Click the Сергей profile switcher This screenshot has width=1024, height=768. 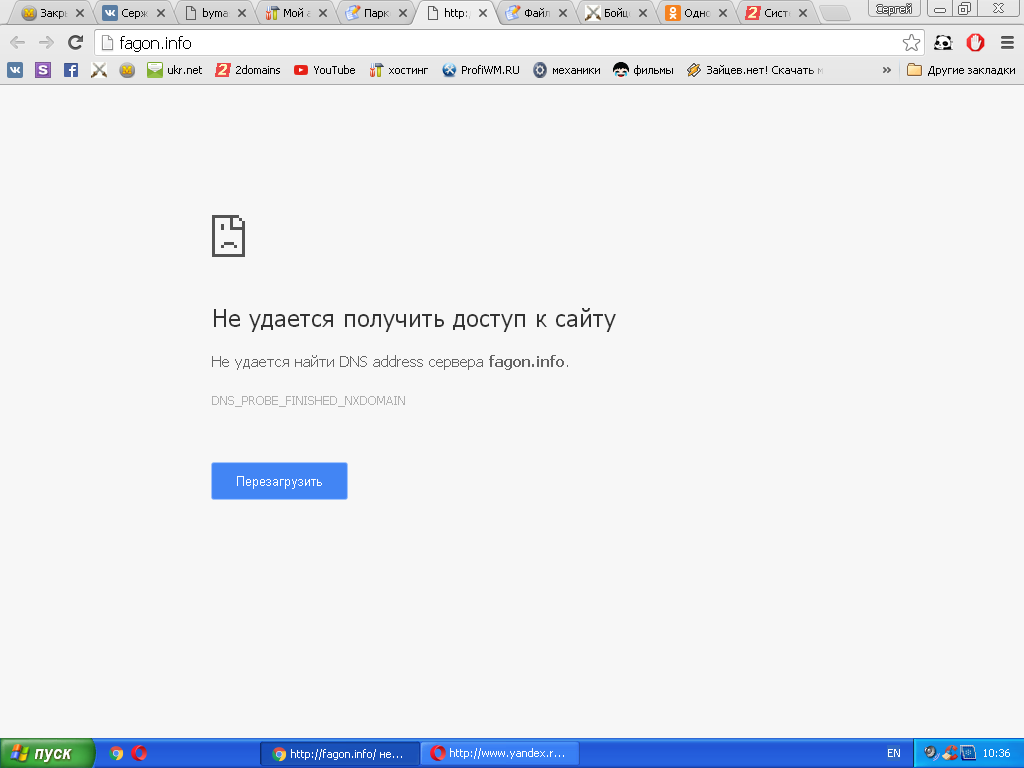(893, 9)
